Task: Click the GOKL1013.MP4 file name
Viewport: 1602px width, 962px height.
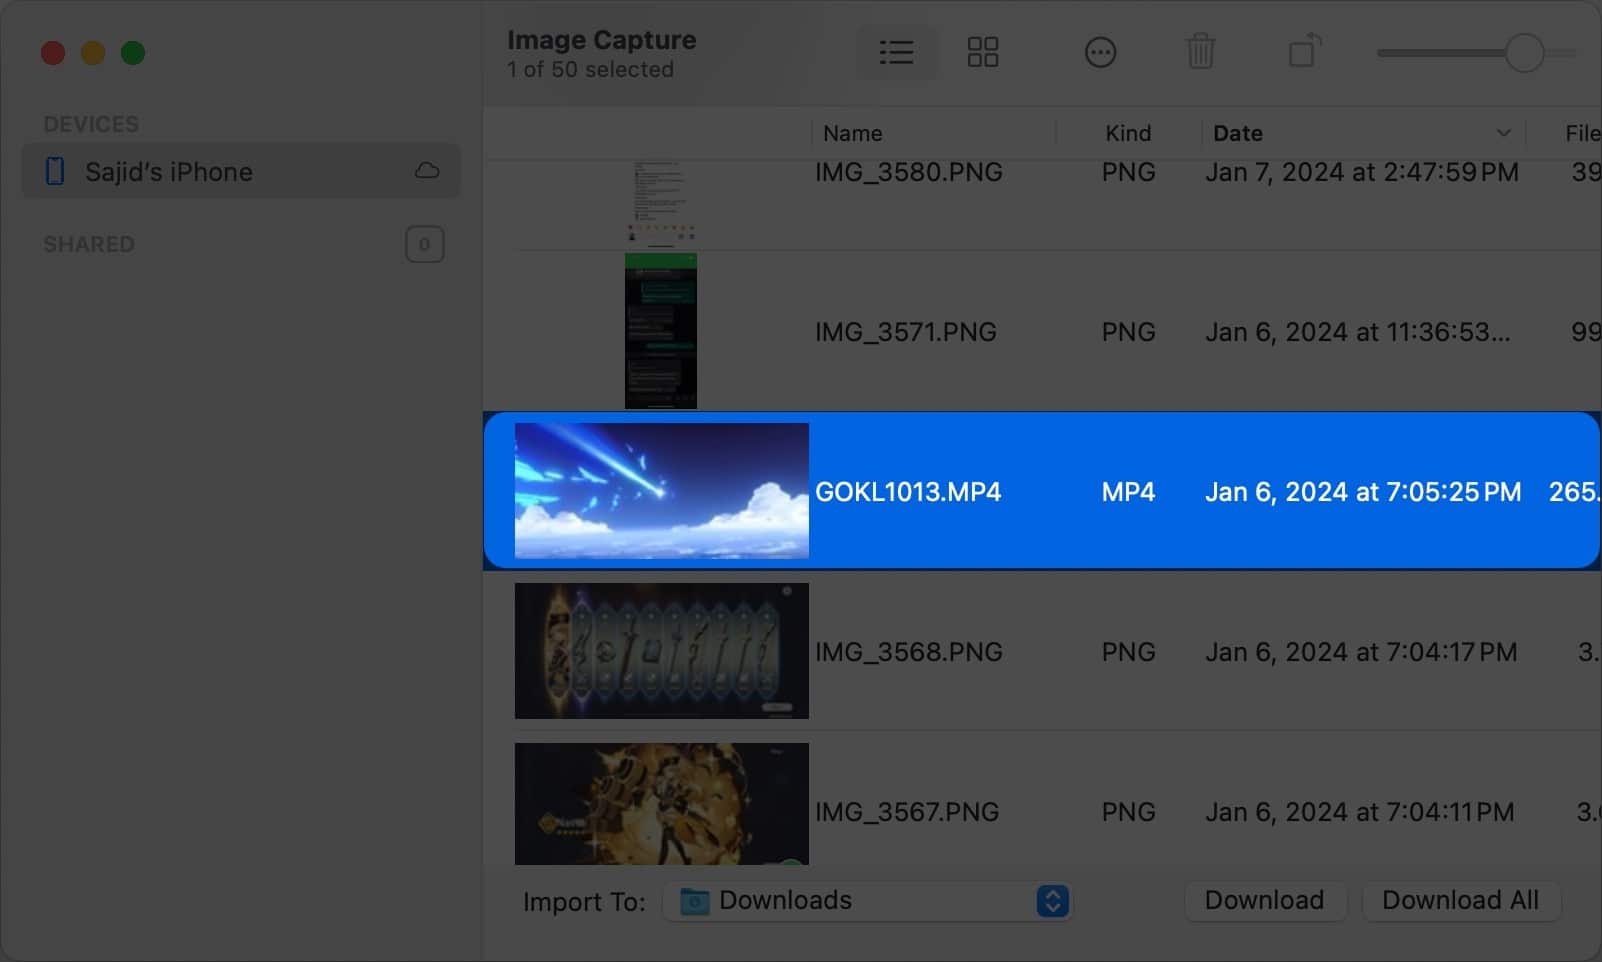Action: click(908, 492)
